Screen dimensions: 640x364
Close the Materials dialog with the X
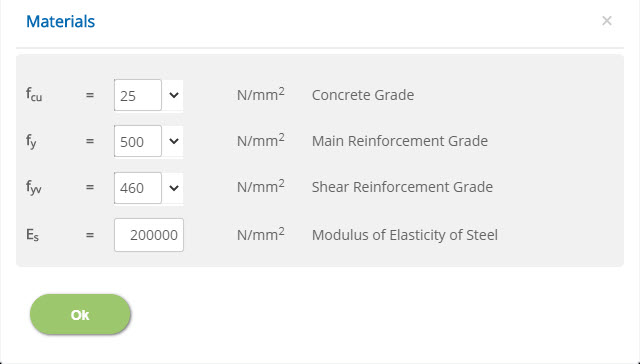tap(607, 20)
